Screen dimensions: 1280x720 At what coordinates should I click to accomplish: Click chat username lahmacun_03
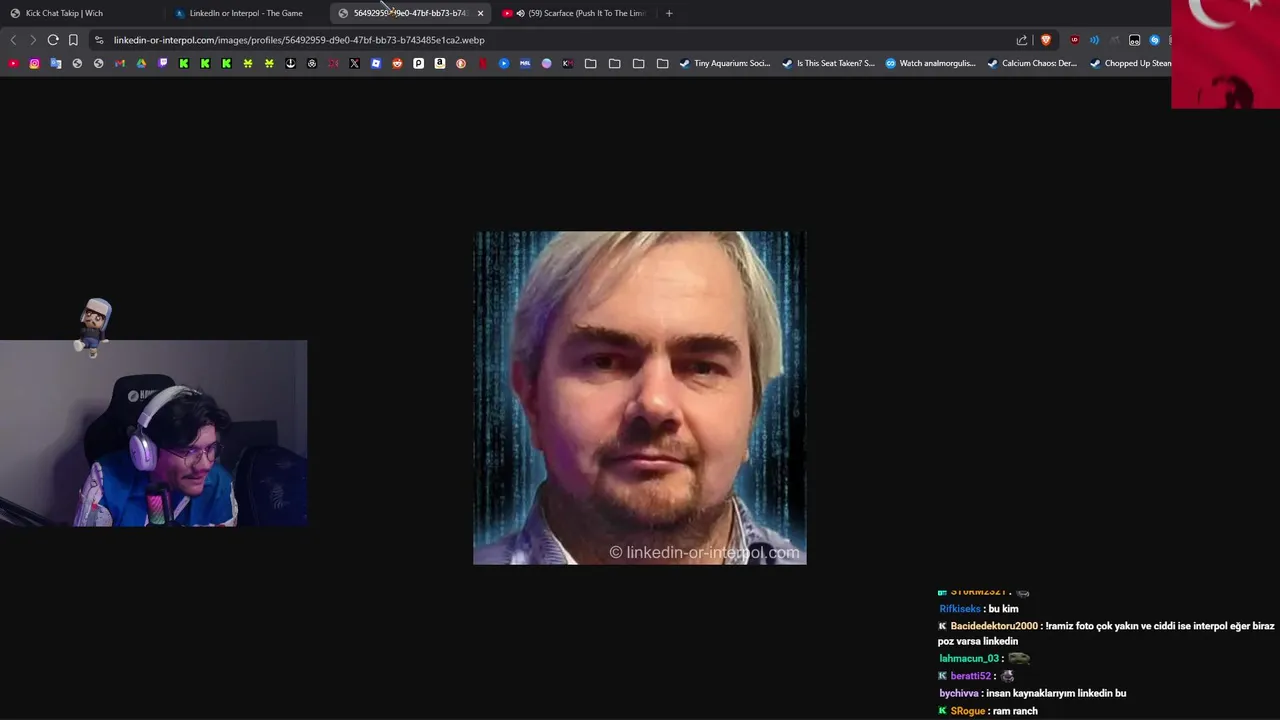969,659
